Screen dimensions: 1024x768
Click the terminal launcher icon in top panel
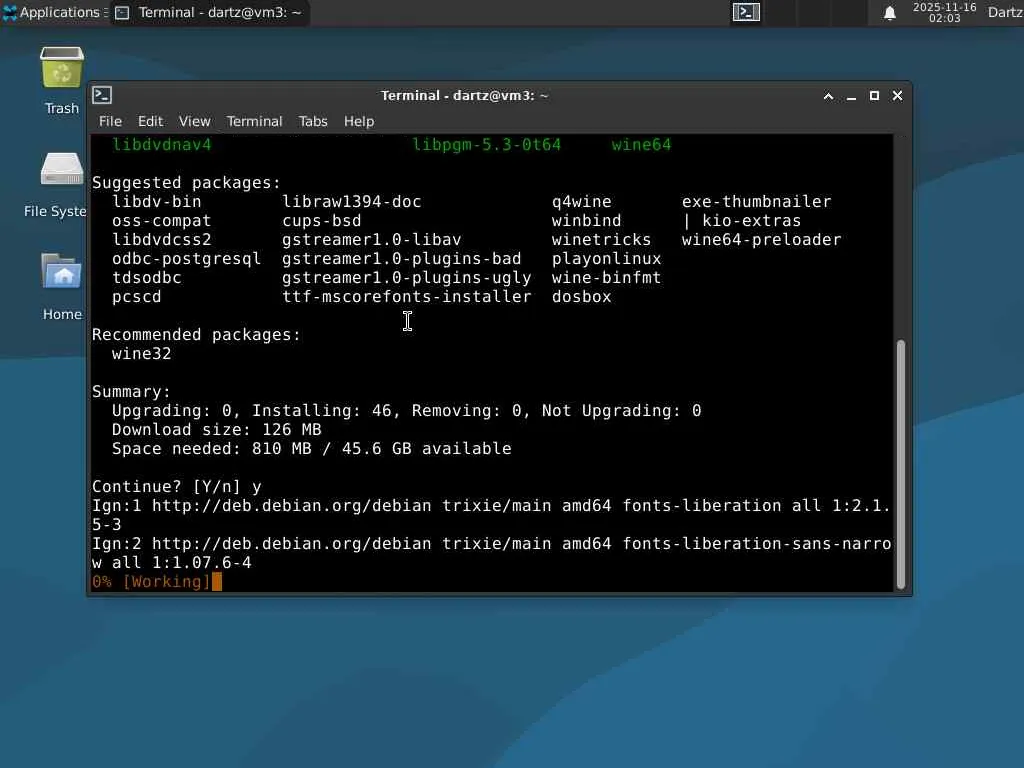pyautogui.click(x=746, y=12)
